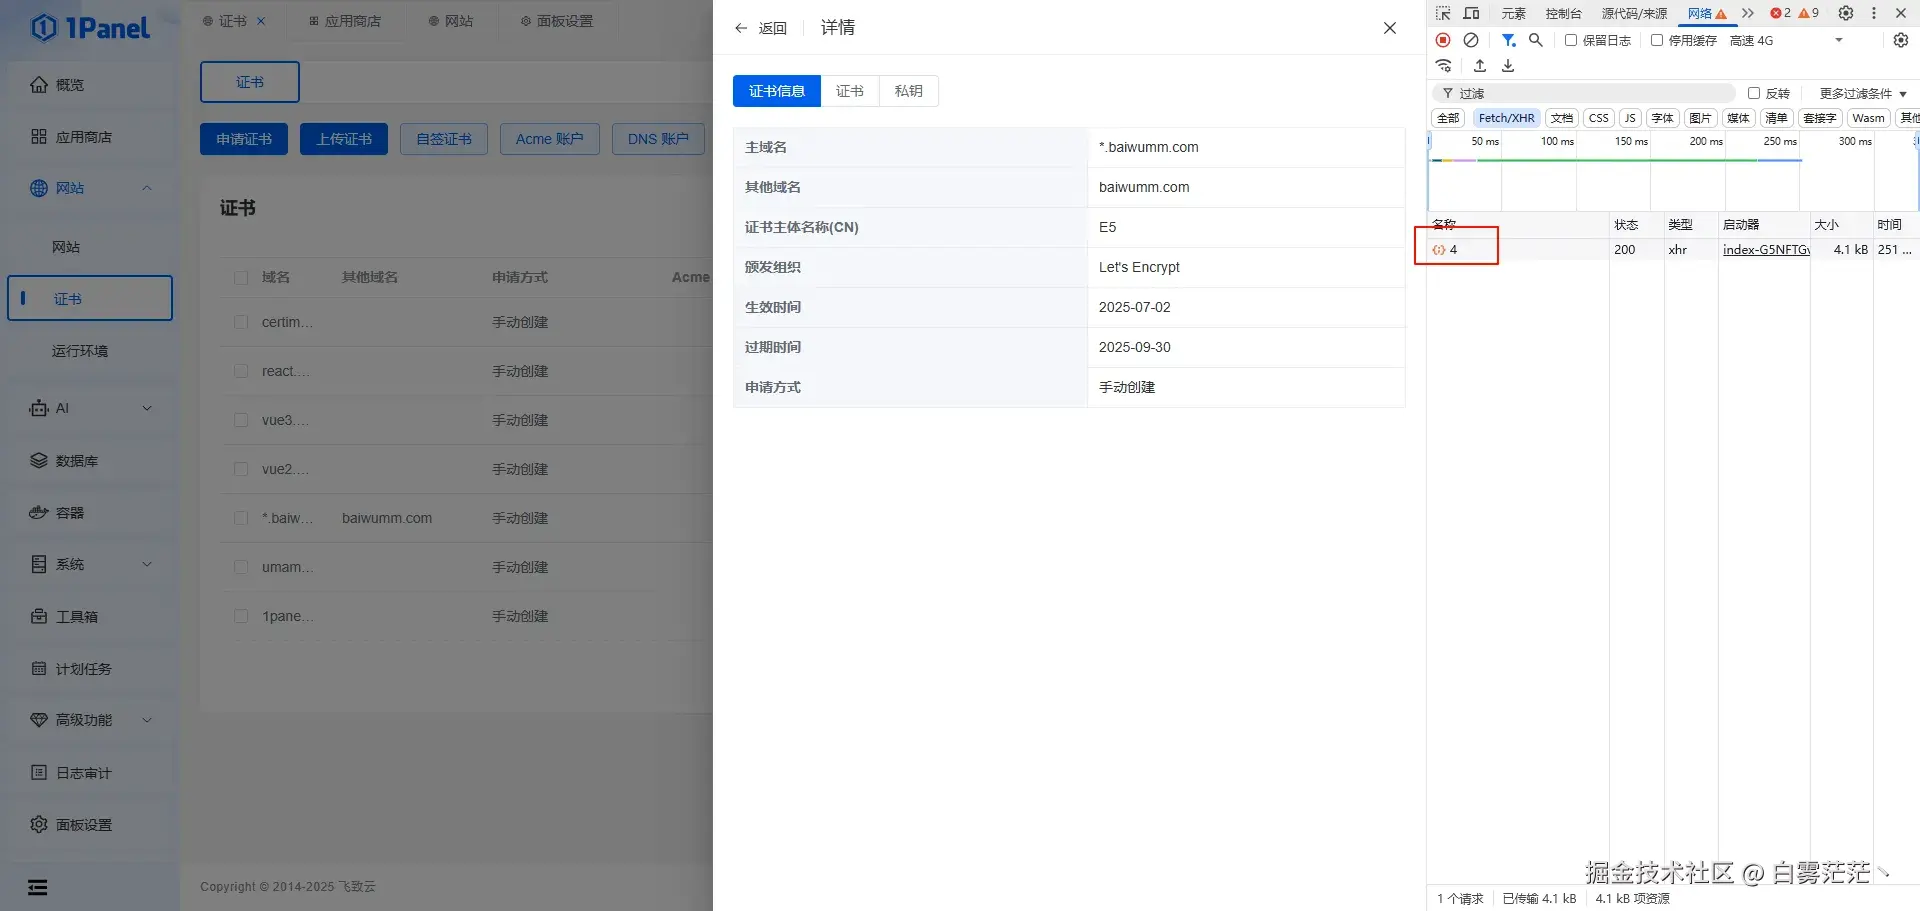Screen dimensions: 1920x911
Task: Collapse the sidebar with the hamburger icon
Action: pyautogui.click(x=38, y=888)
